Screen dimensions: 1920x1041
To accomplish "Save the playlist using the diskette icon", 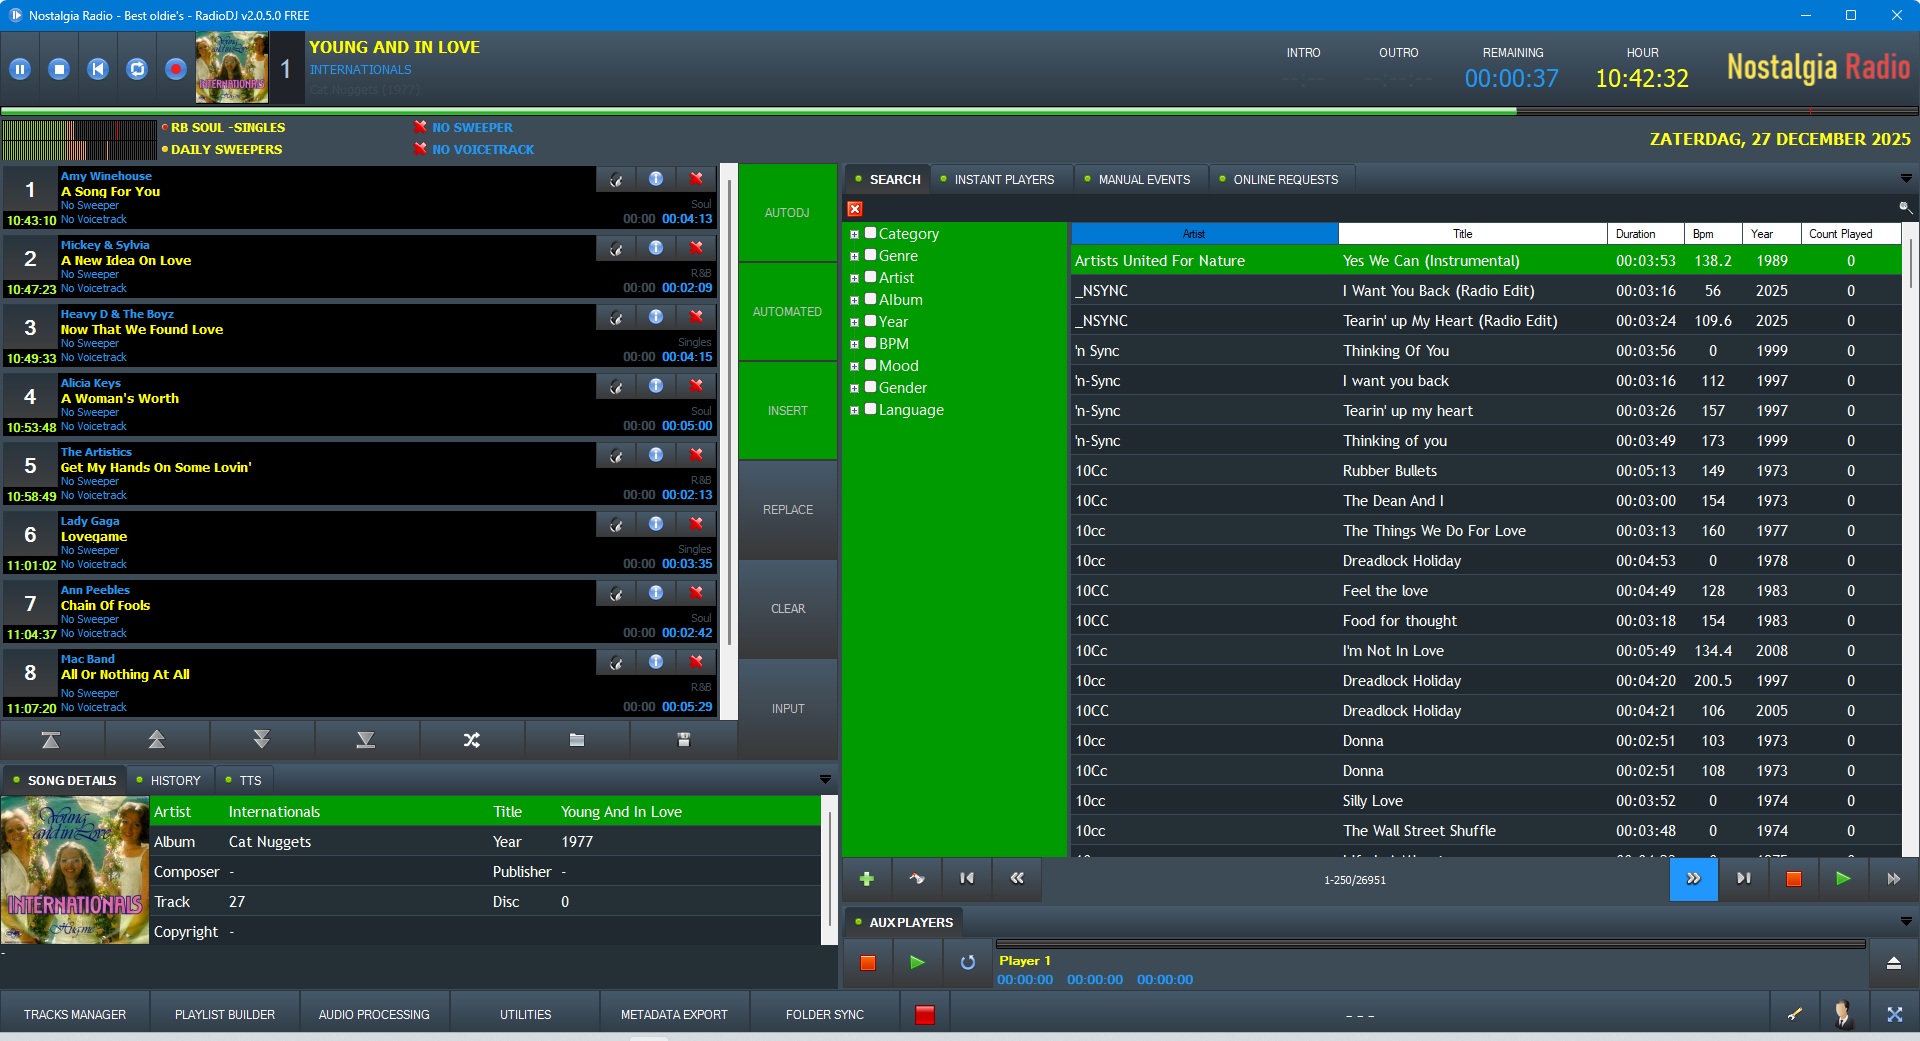I will point(683,740).
